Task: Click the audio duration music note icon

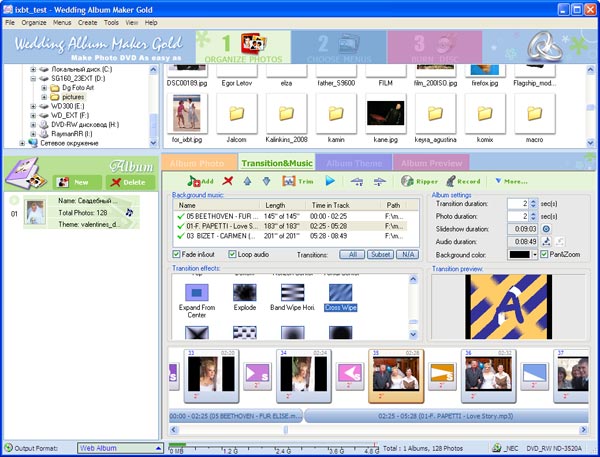Action: [546, 242]
